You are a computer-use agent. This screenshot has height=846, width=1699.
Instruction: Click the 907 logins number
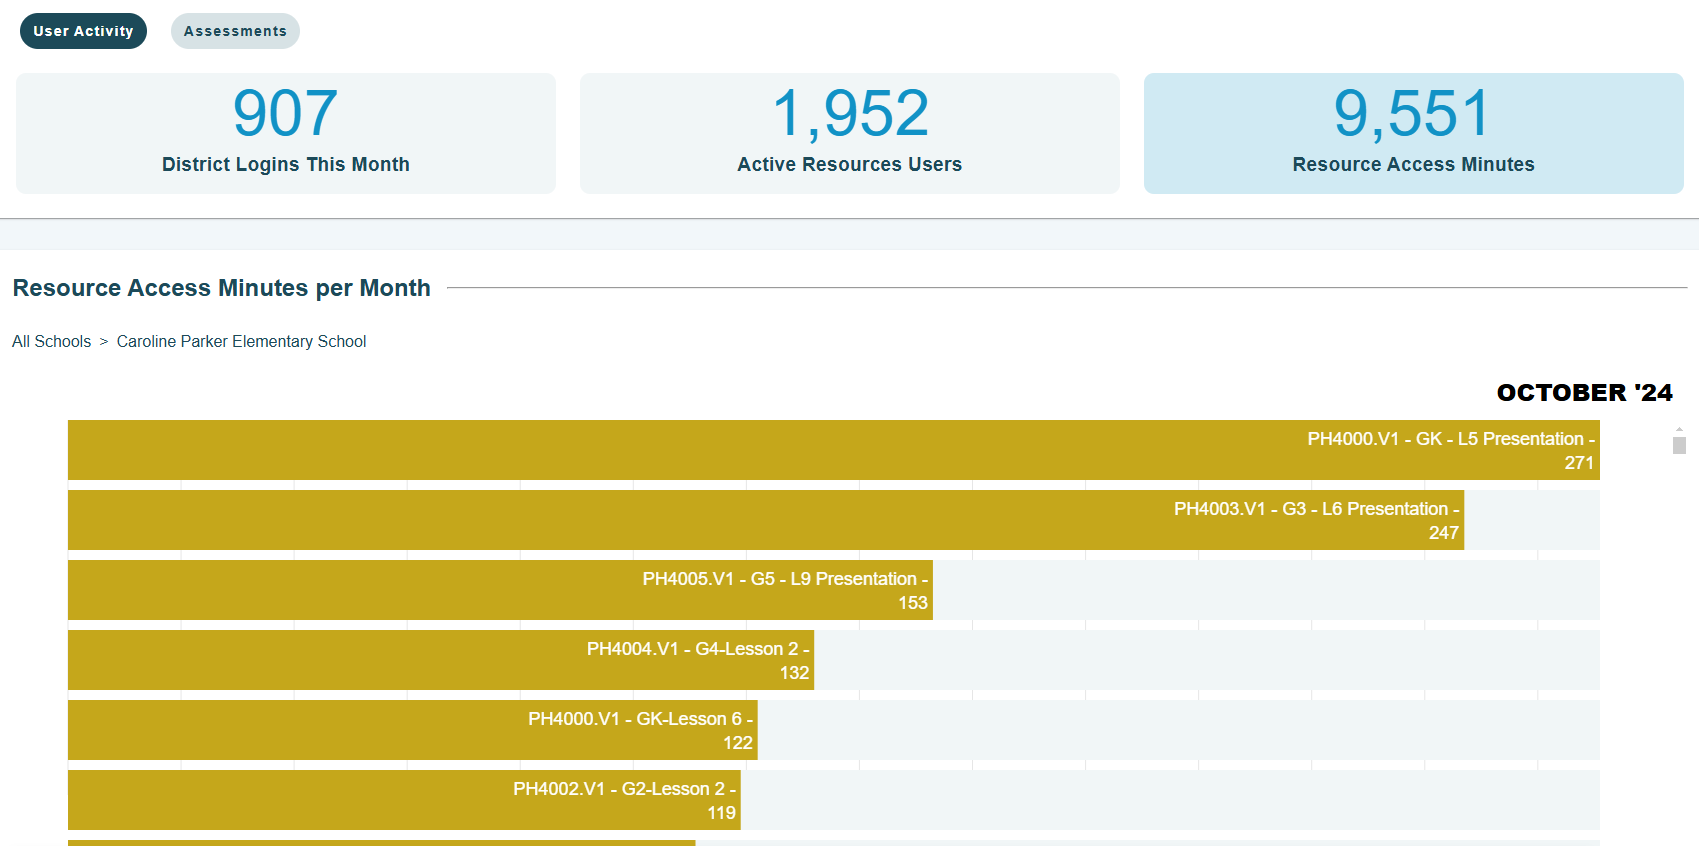coord(286,113)
